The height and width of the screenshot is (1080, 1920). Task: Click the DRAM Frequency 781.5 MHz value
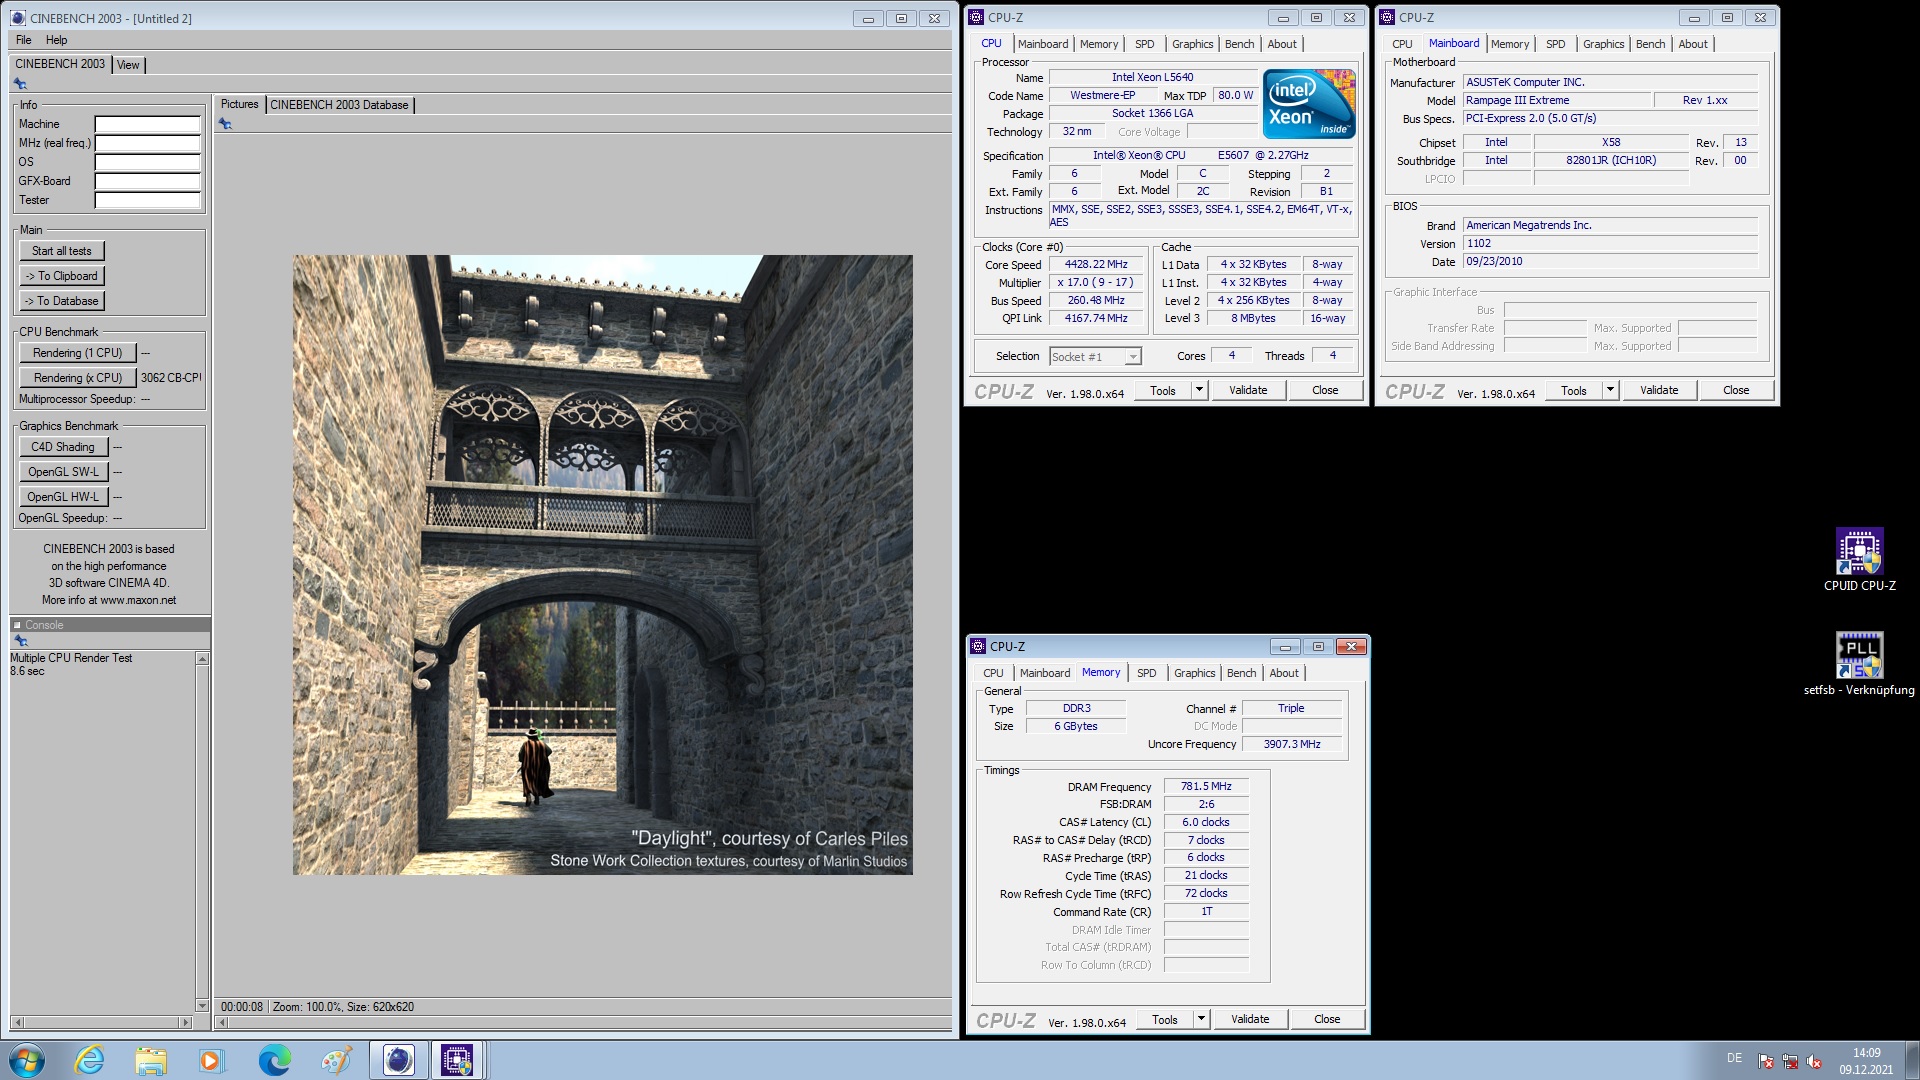point(1206,786)
